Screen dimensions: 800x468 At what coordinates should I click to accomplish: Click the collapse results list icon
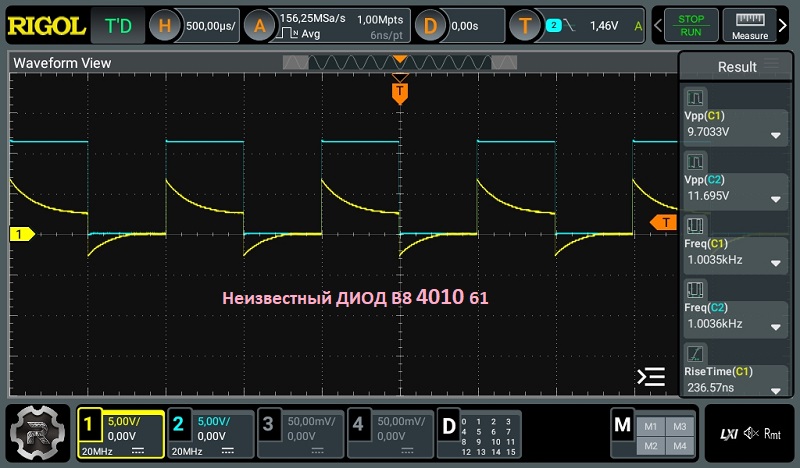pos(651,376)
